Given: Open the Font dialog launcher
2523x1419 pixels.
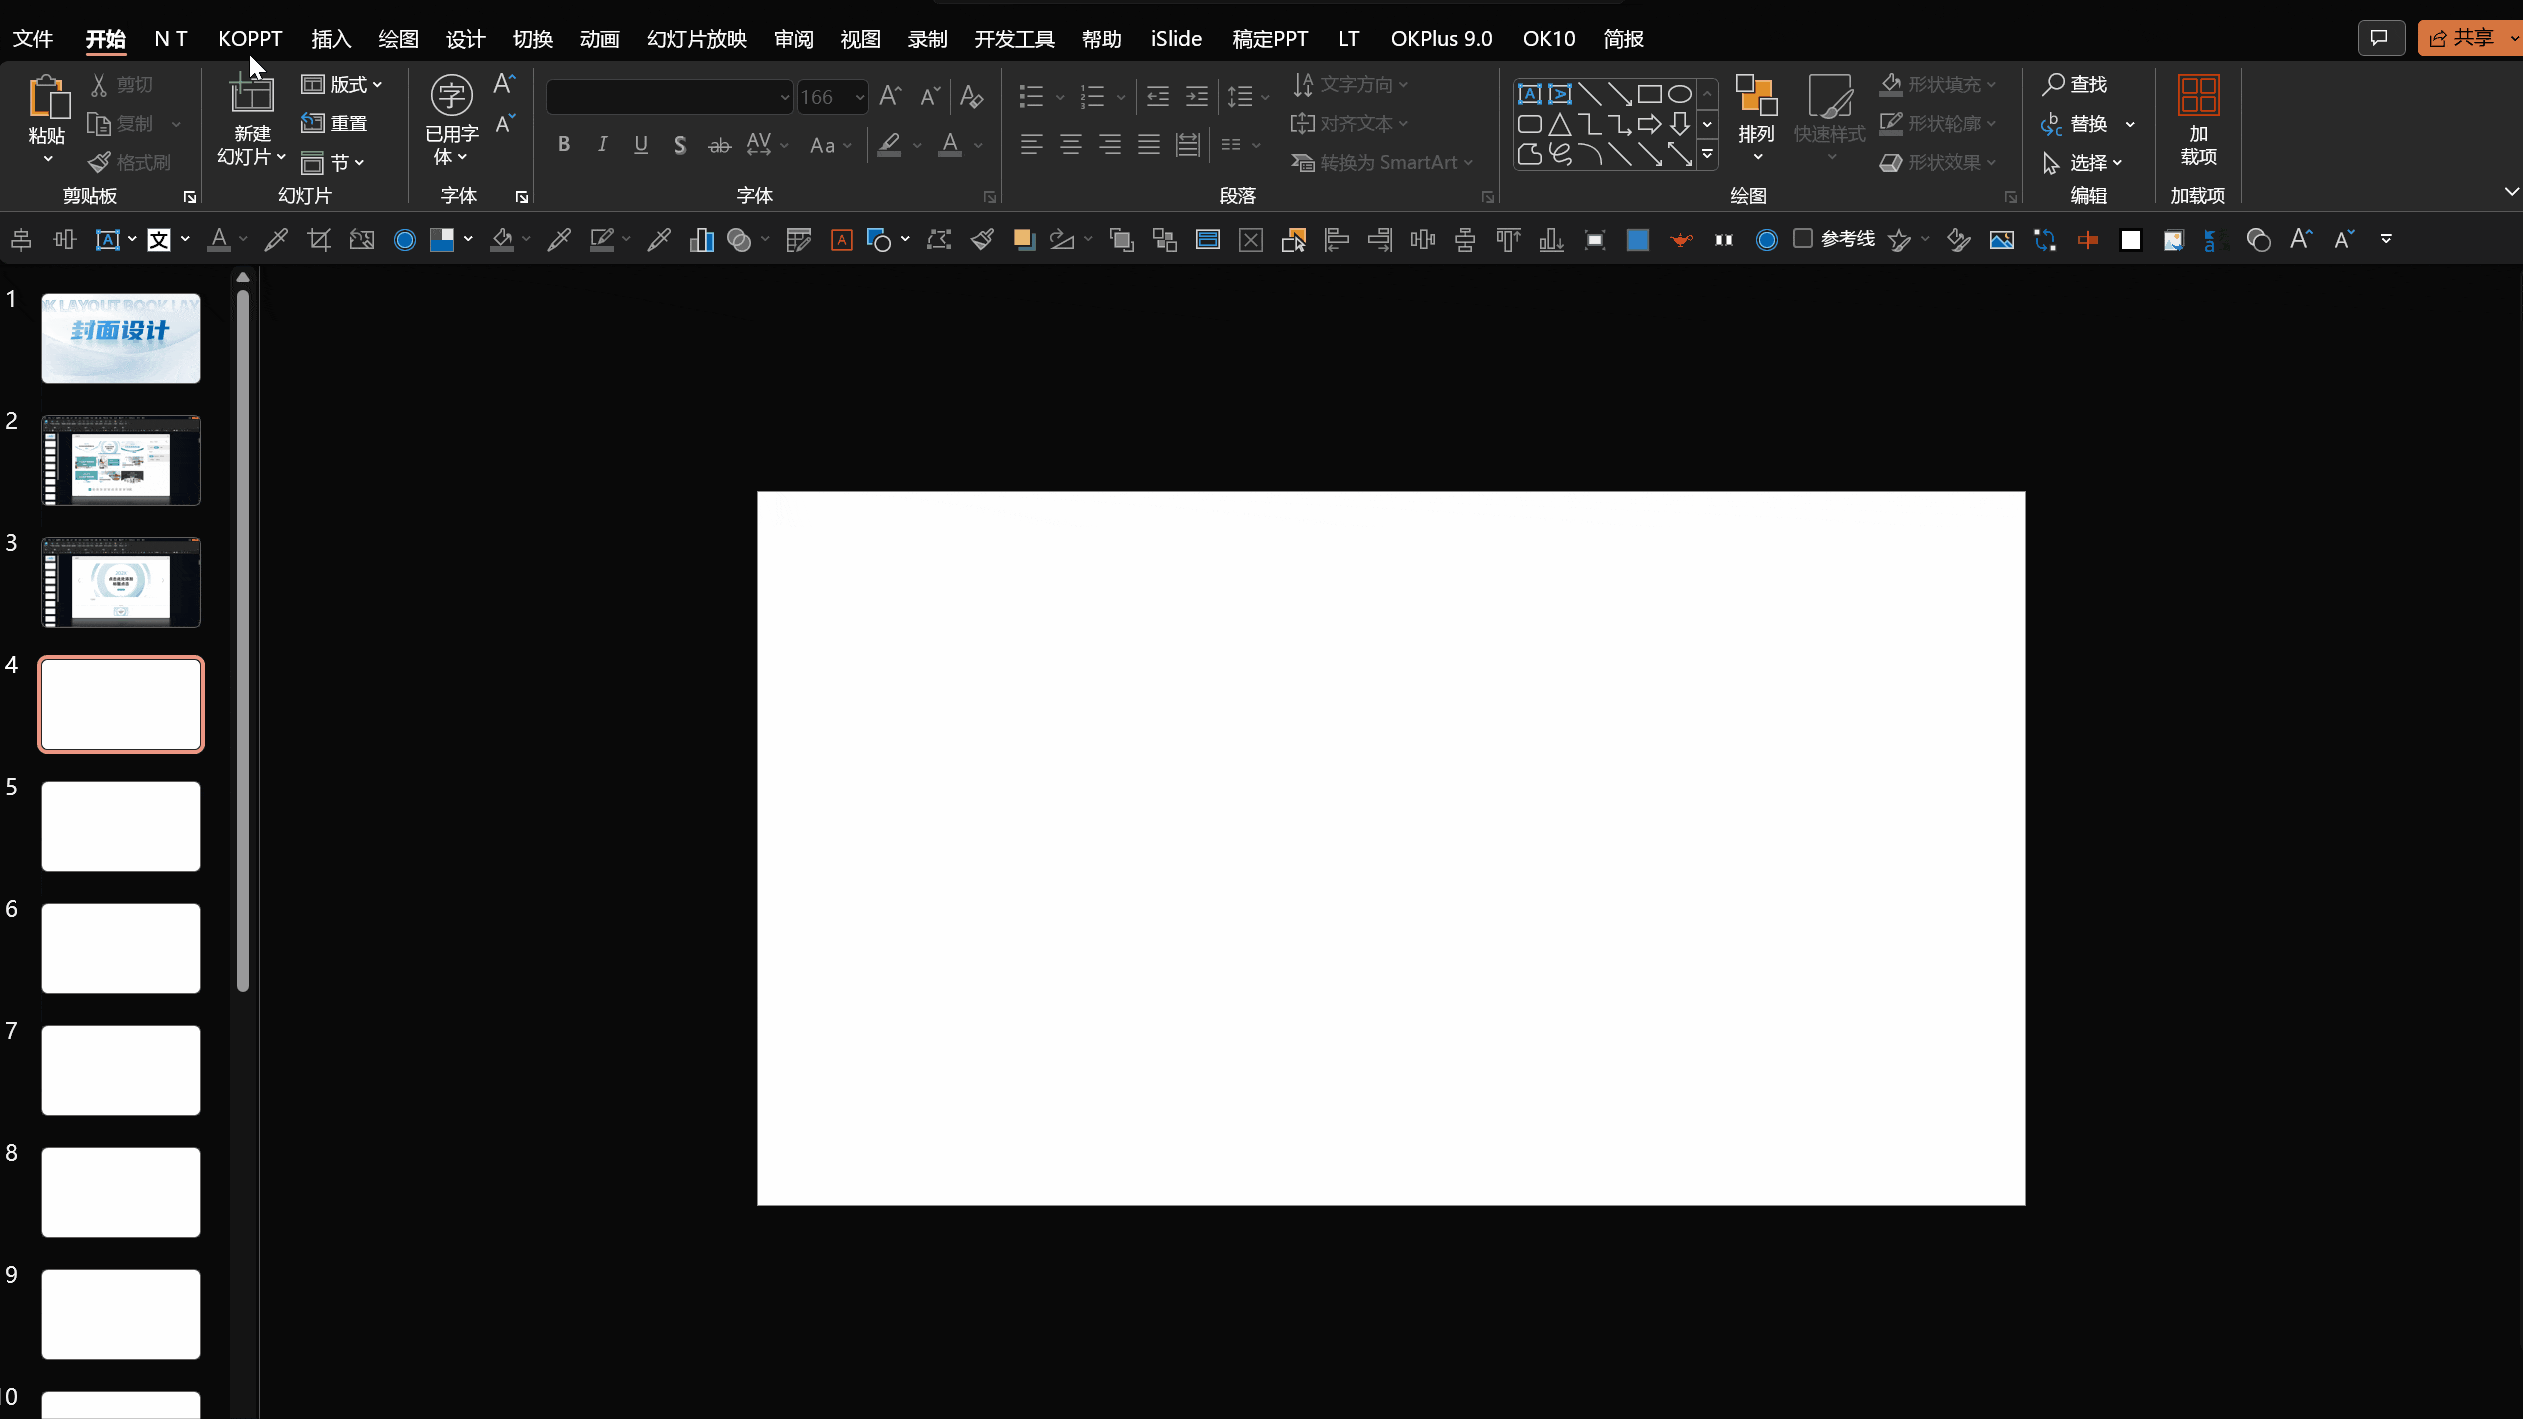Looking at the screenshot, I should [x=990, y=197].
